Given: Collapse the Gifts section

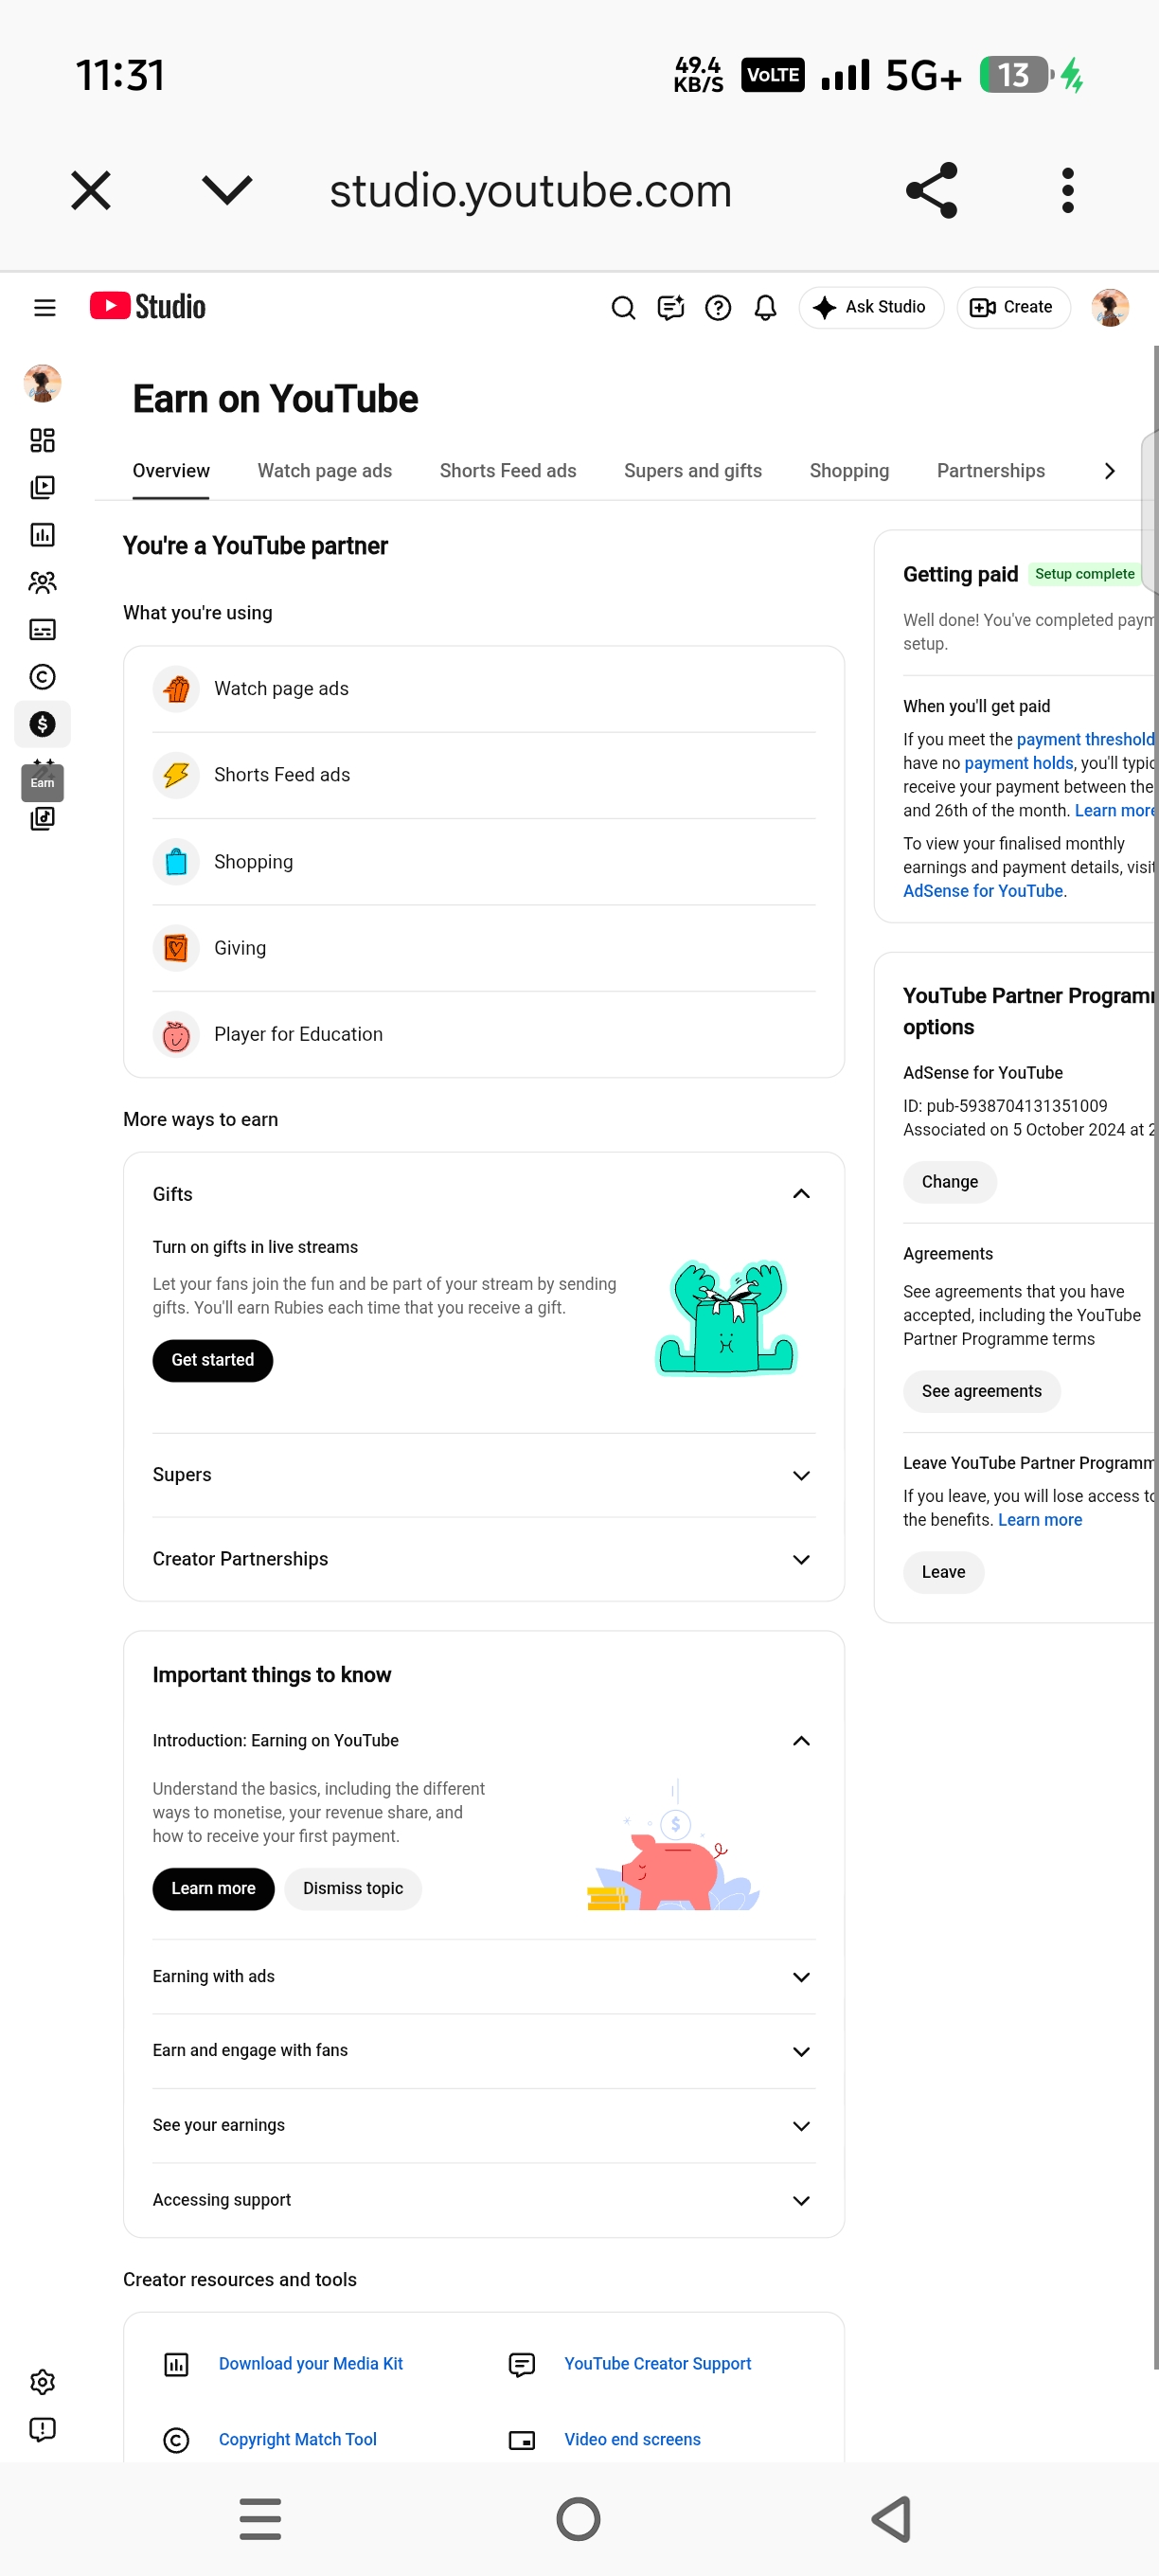Looking at the screenshot, I should [x=801, y=1194].
